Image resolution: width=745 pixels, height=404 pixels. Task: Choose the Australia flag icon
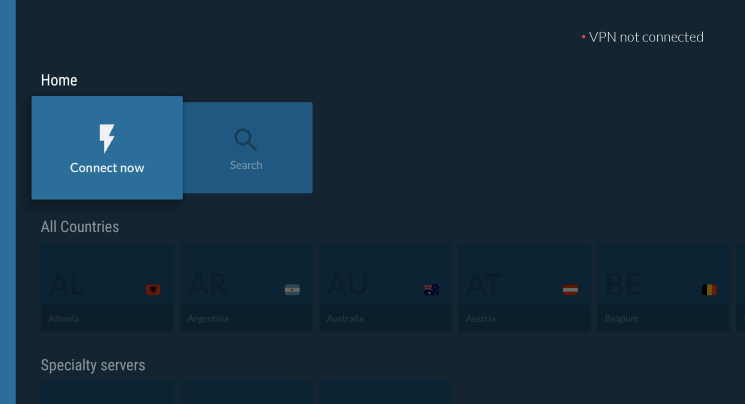click(x=431, y=290)
